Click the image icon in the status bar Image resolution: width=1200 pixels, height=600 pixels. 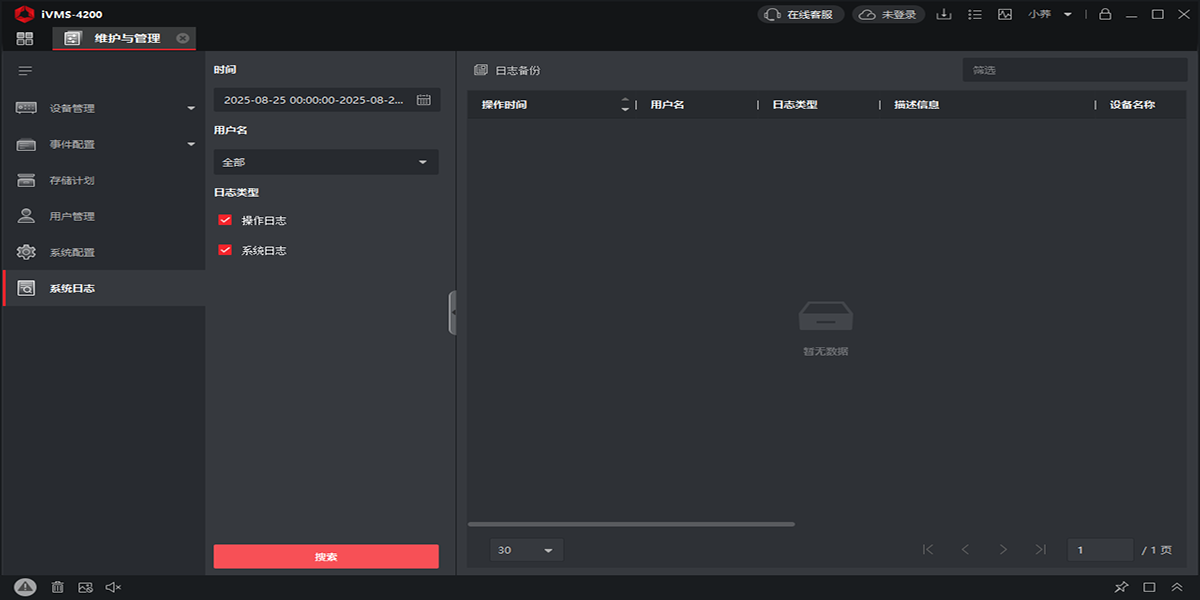[85, 587]
